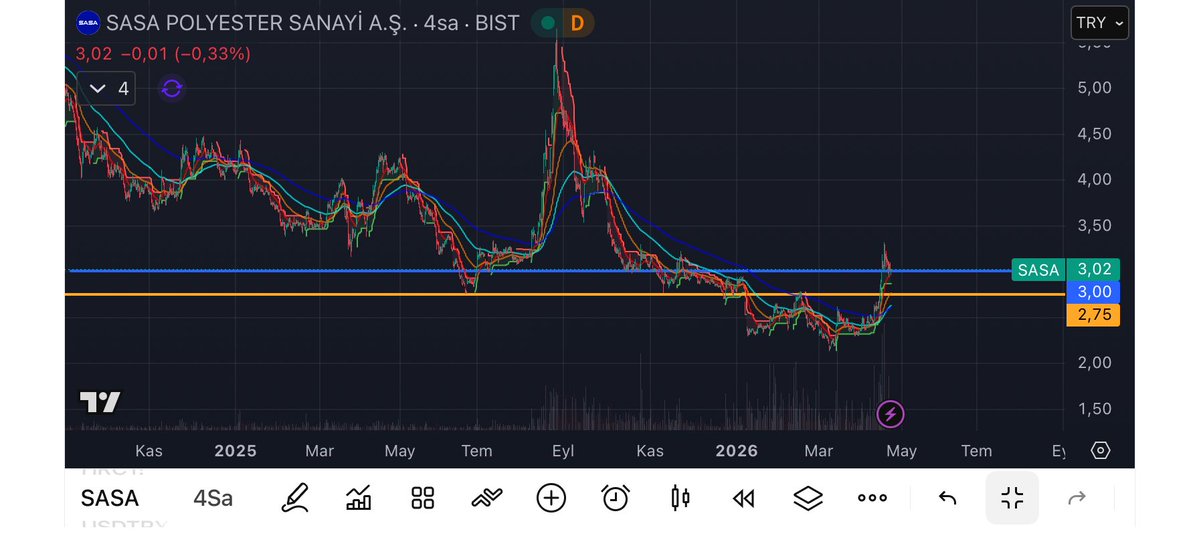This screenshot has width=1199, height=554.
Task: Open the indicators chart icon
Action: click(359, 498)
